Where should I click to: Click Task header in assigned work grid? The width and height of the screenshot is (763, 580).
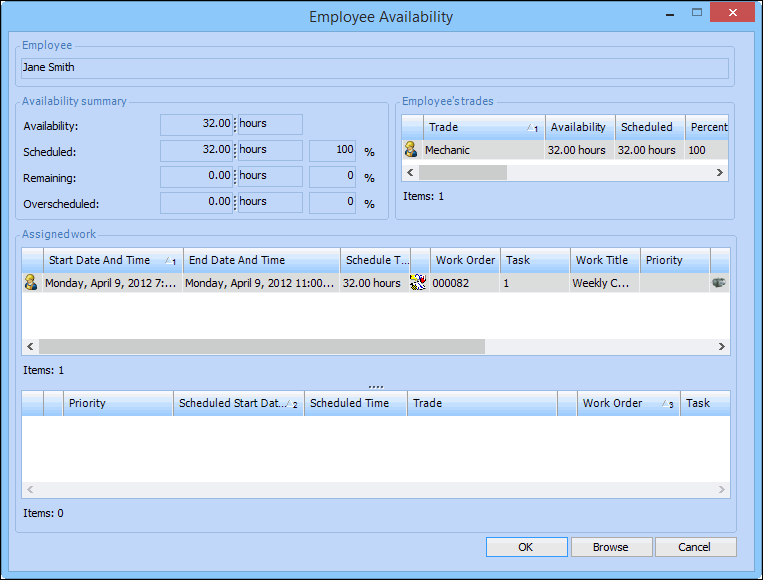point(535,260)
